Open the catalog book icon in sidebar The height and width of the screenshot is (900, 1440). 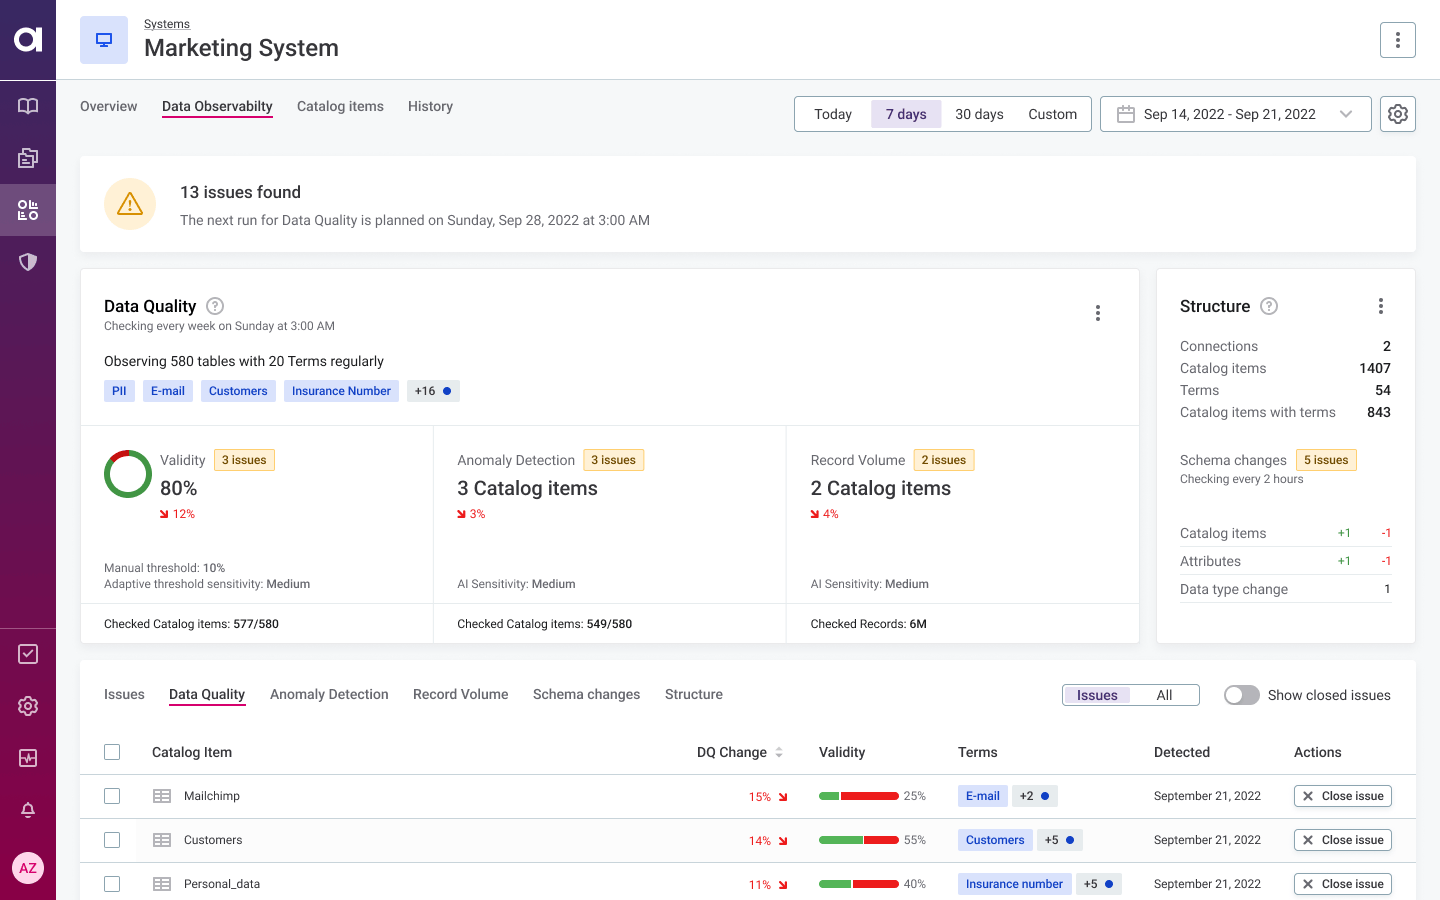click(x=27, y=106)
